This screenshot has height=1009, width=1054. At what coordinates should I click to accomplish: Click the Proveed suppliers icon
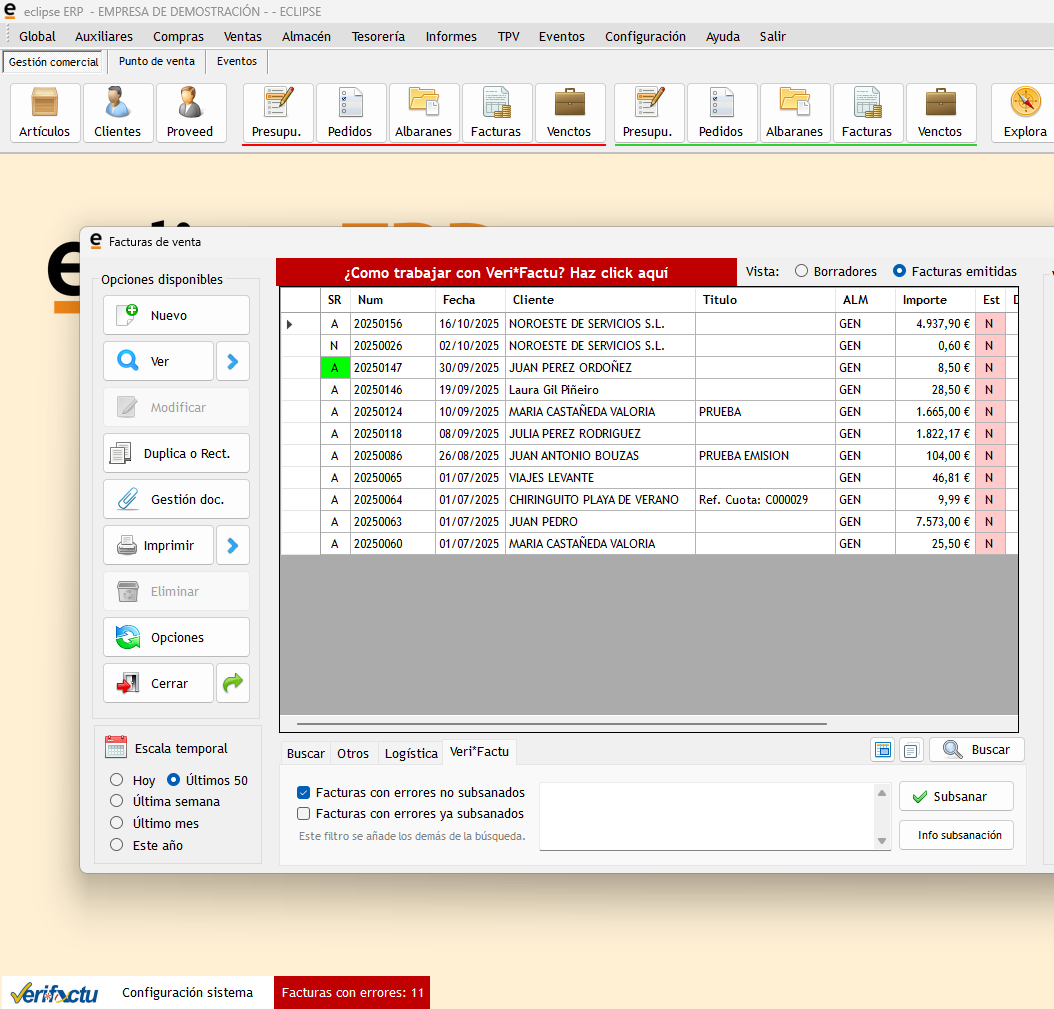pyautogui.click(x=190, y=112)
